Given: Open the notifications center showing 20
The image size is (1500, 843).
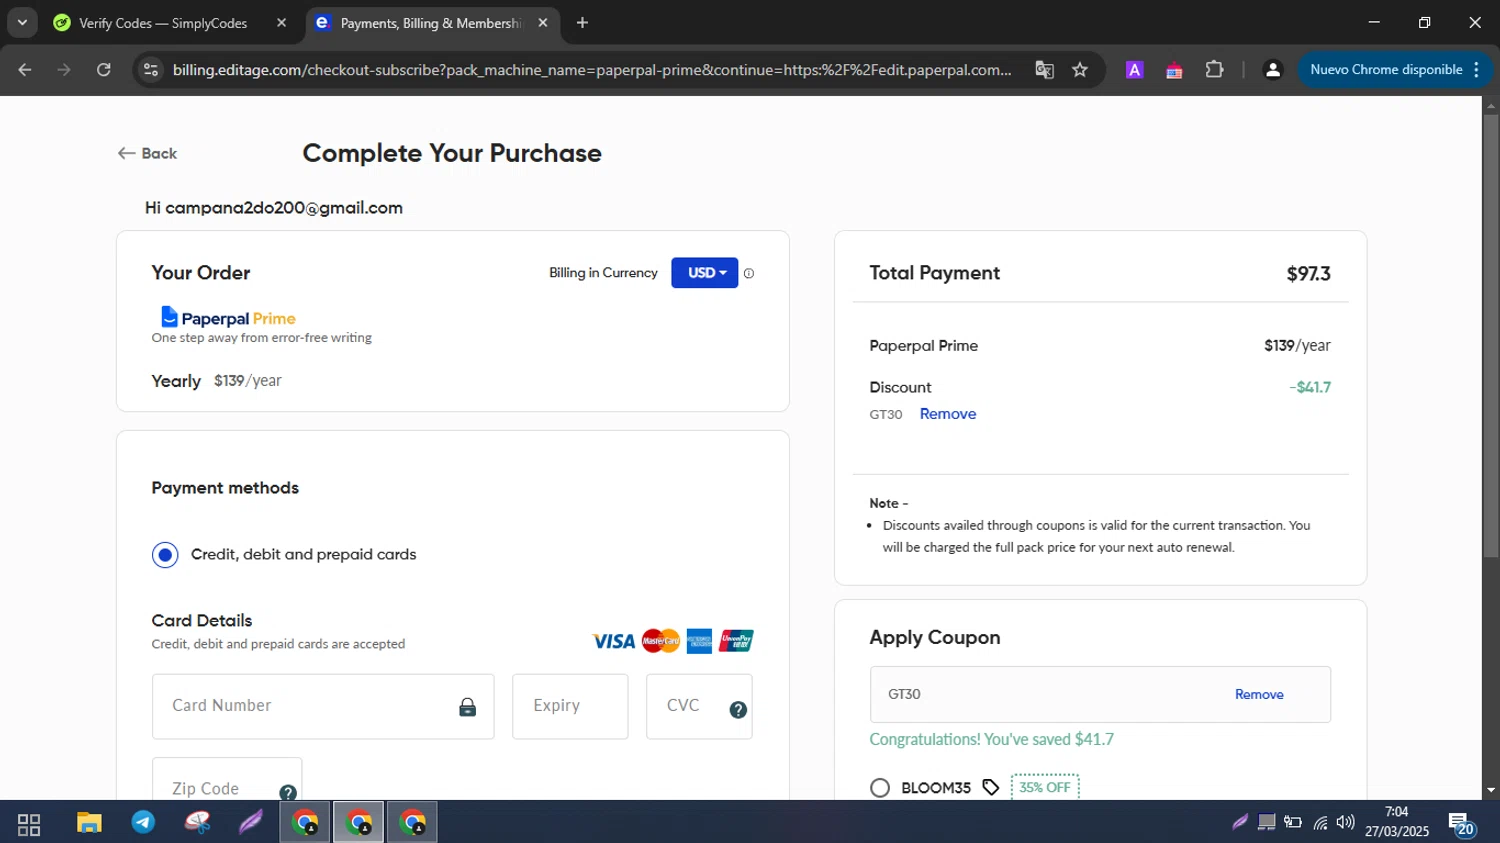Looking at the screenshot, I should [1462, 824].
